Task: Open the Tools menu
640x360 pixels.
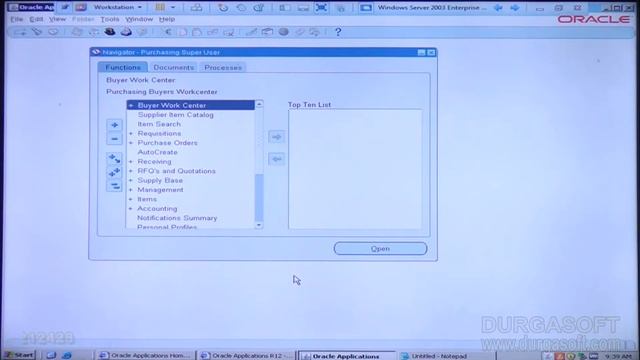Action: point(110,19)
